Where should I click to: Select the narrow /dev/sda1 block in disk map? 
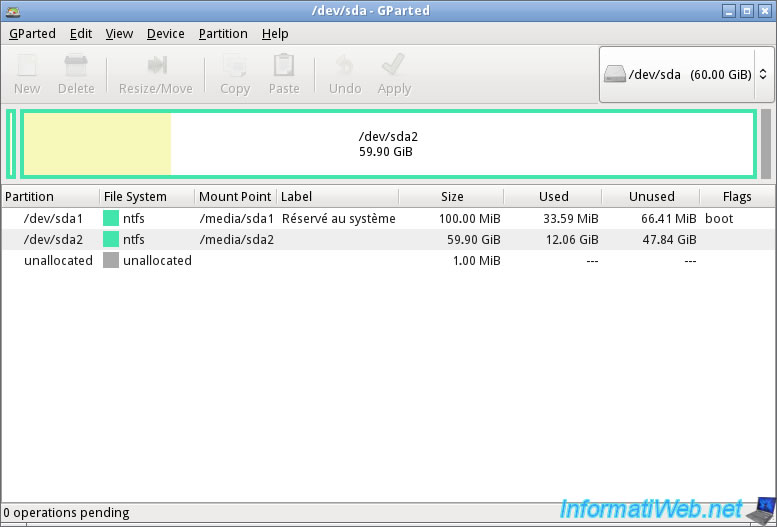point(11,144)
